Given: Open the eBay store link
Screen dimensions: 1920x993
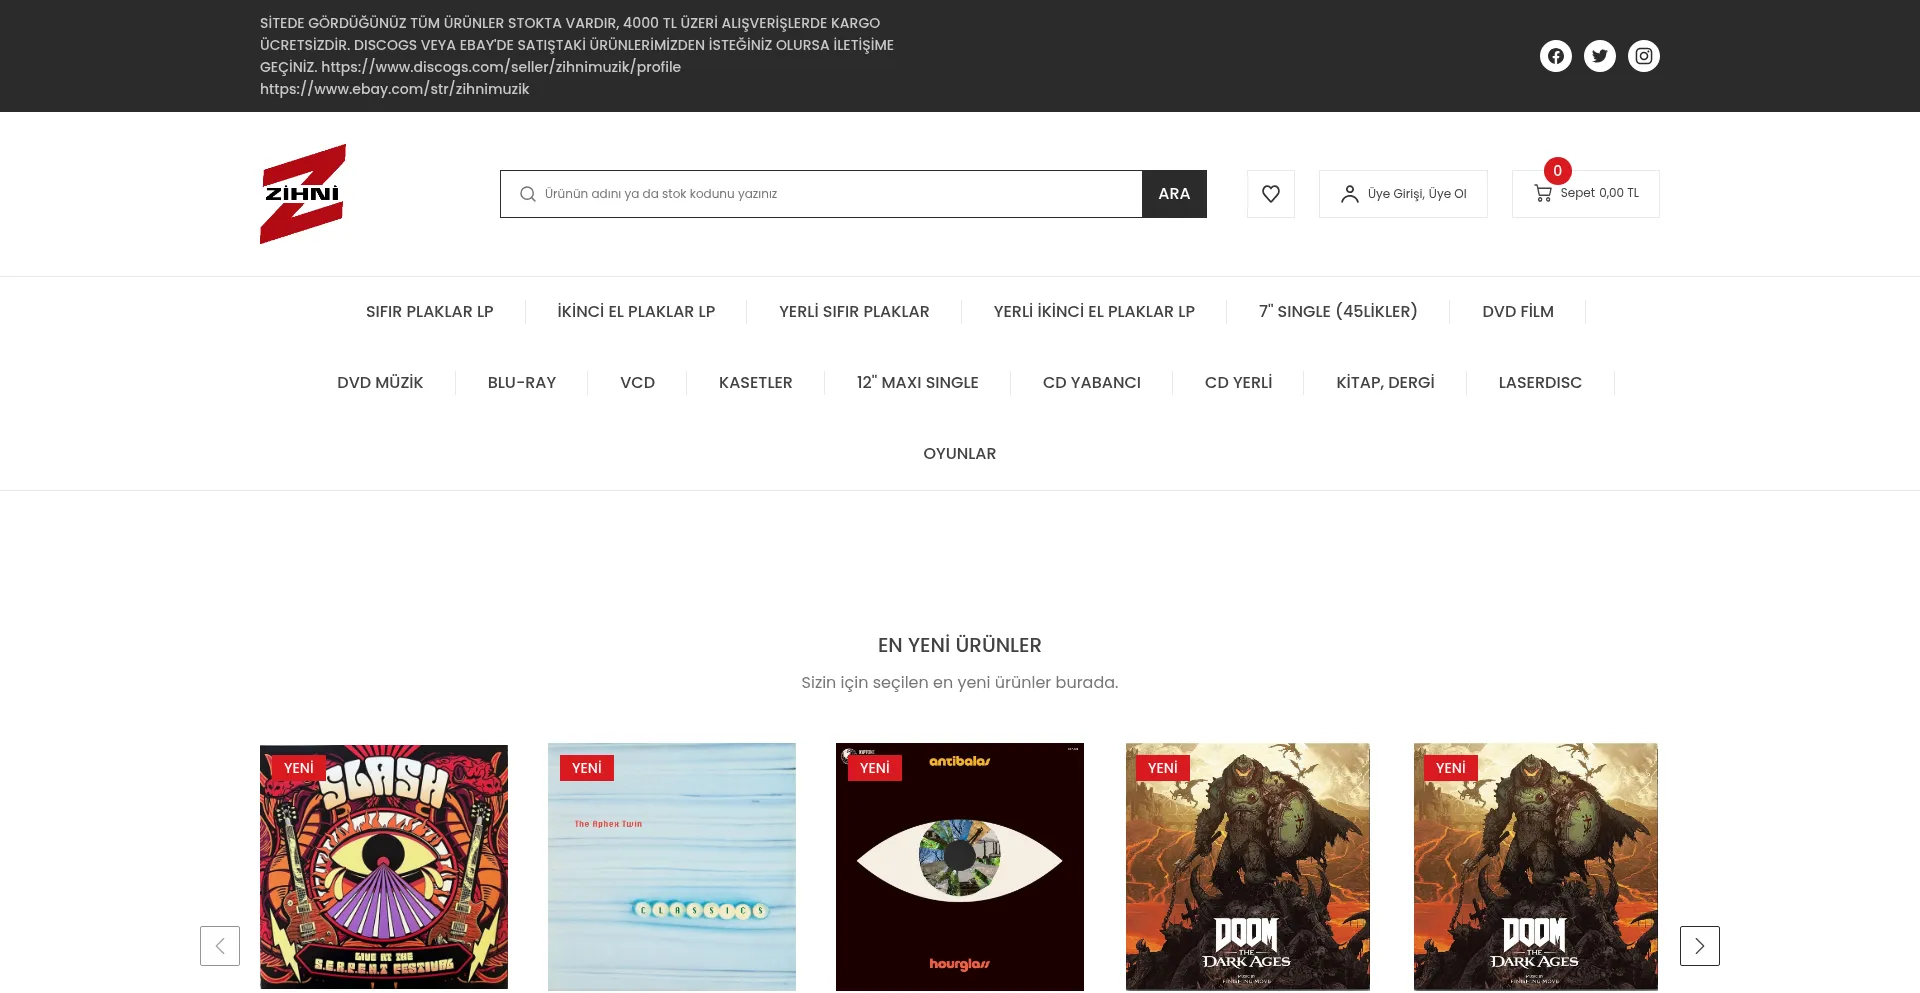Looking at the screenshot, I should click(394, 89).
